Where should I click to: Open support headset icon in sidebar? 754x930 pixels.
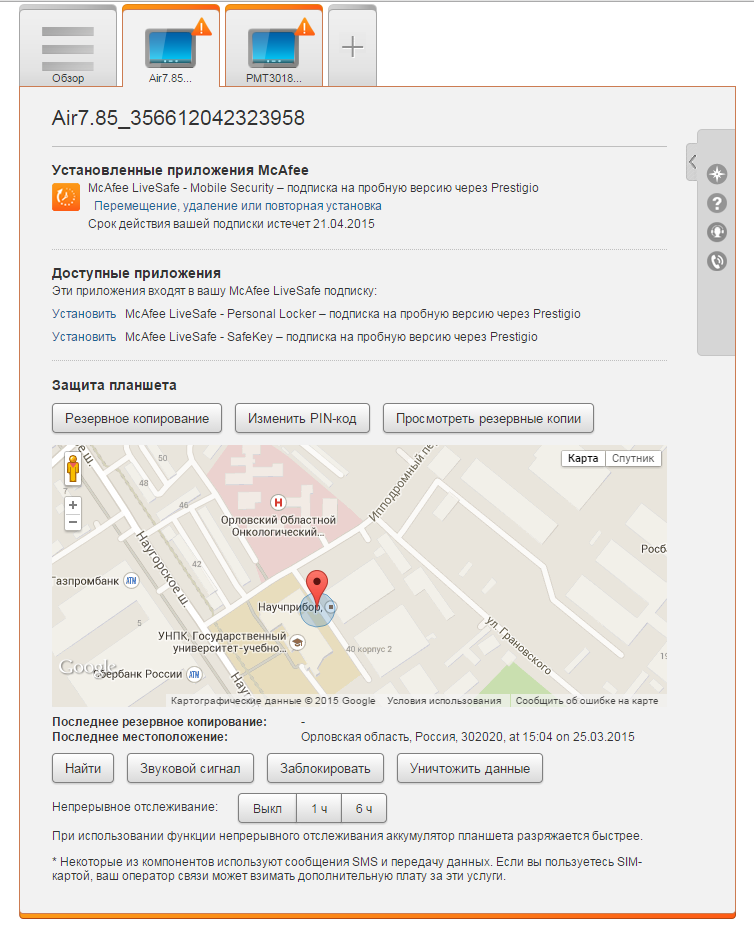[x=717, y=232]
